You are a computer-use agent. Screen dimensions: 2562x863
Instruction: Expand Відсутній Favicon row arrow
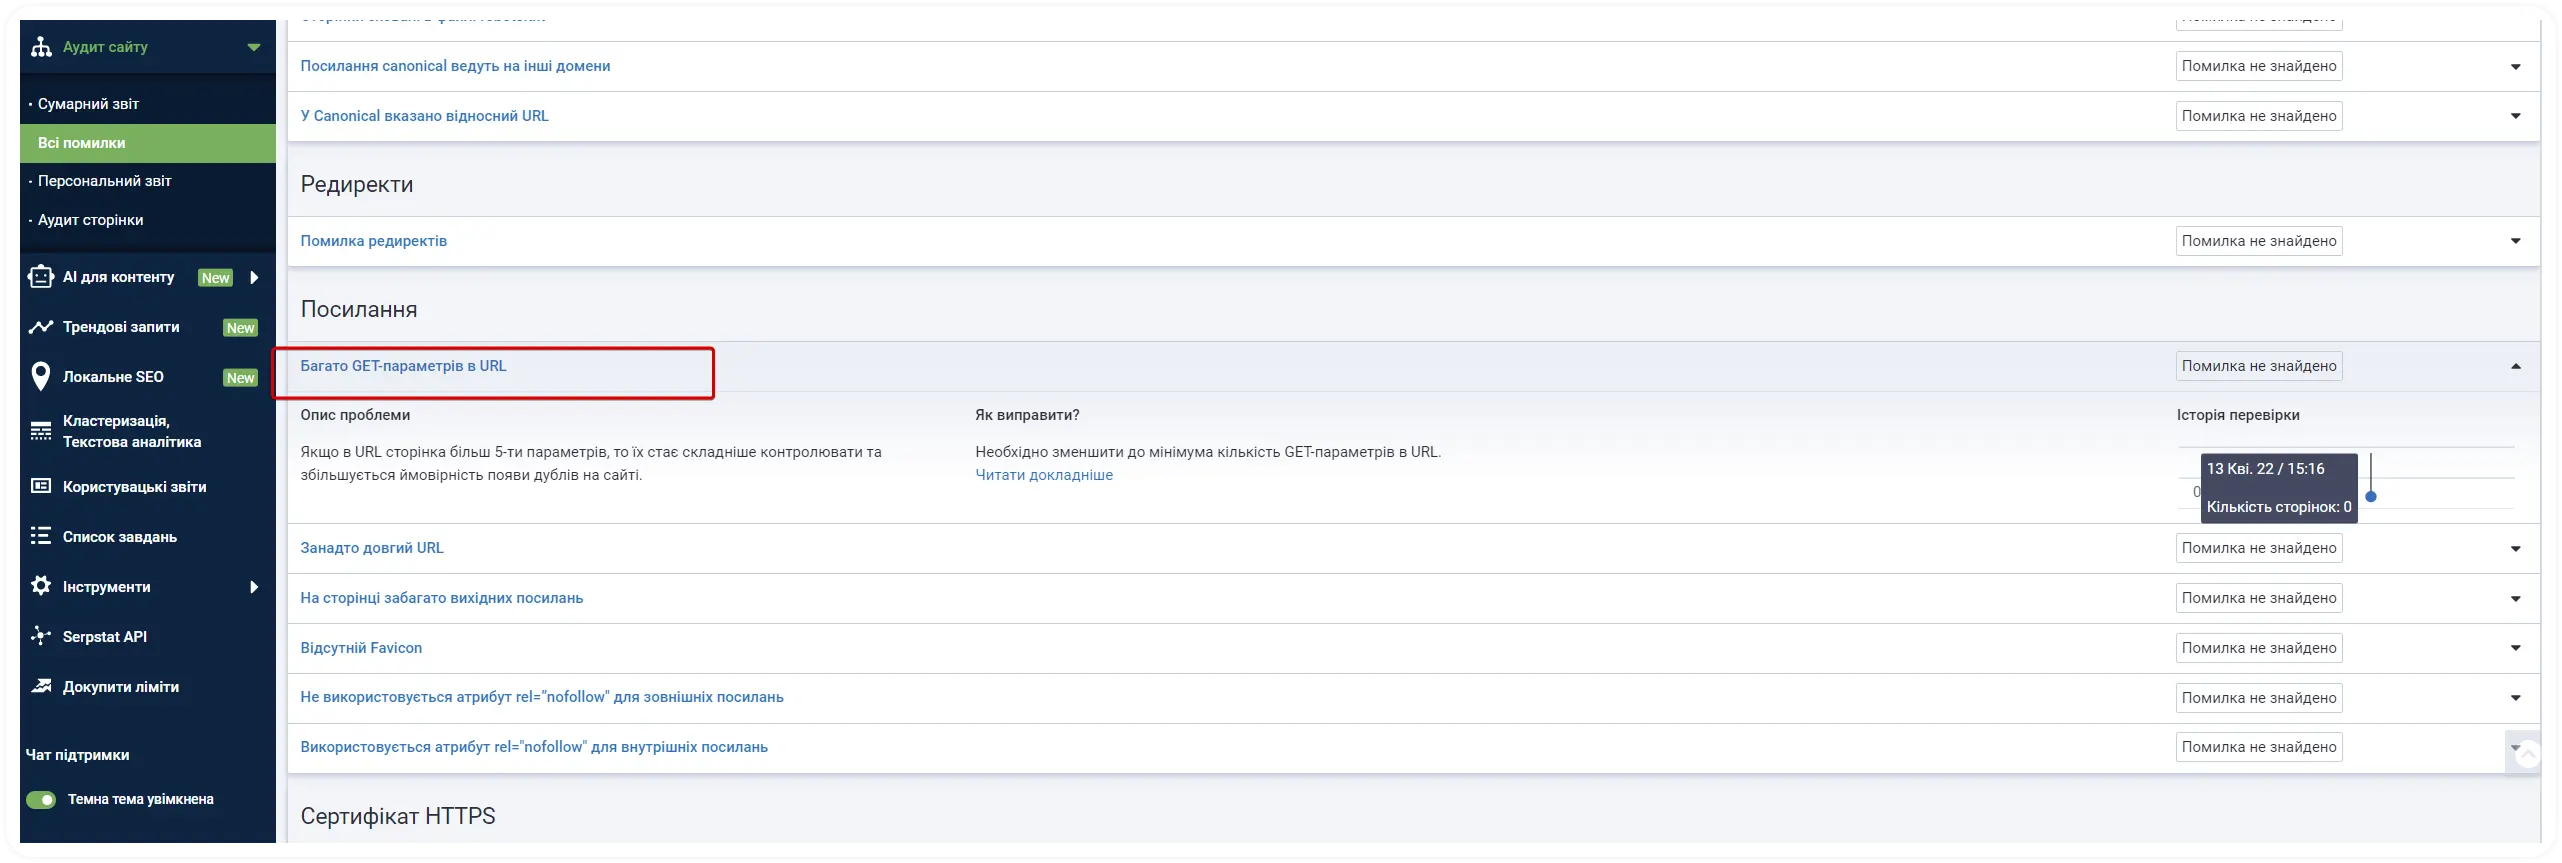point(2516,648)
